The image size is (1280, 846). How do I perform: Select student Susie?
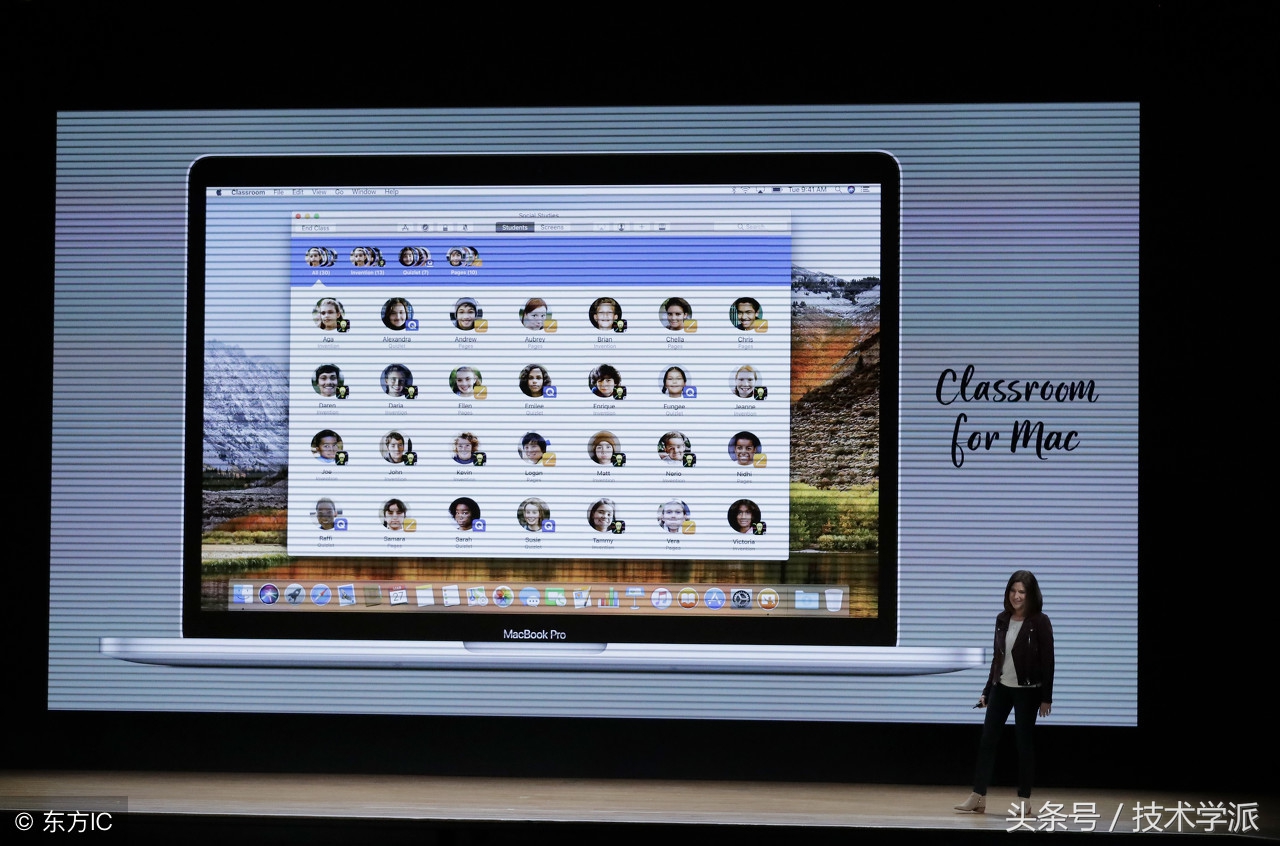coord(533,522)
